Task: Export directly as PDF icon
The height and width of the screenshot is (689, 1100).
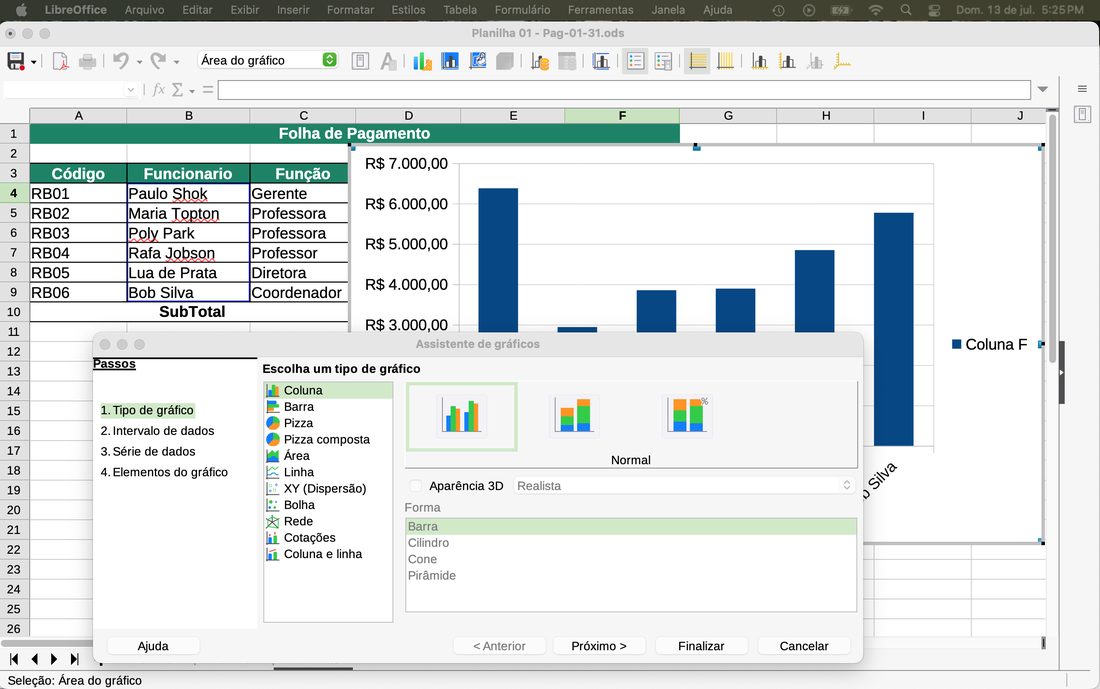Action: (60, 61)
